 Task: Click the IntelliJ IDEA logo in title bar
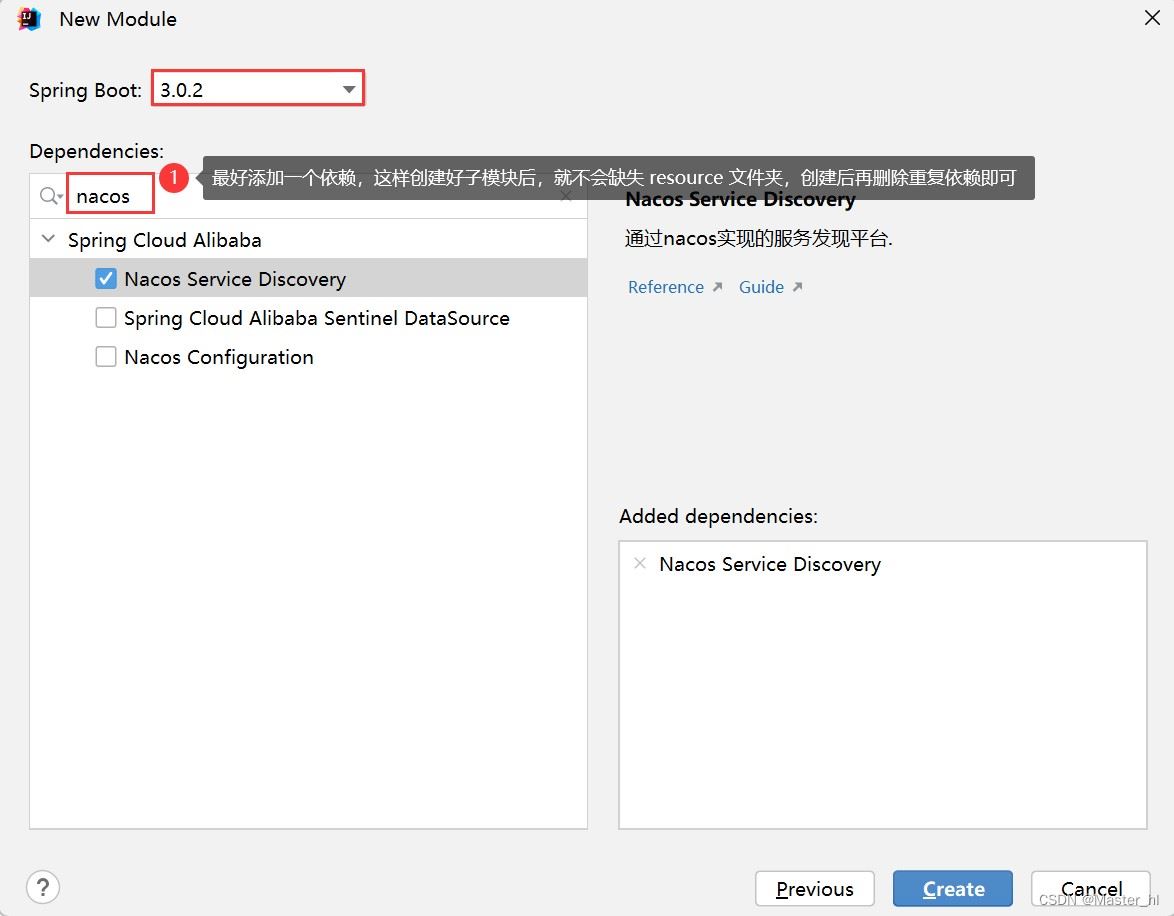[29, 19]
